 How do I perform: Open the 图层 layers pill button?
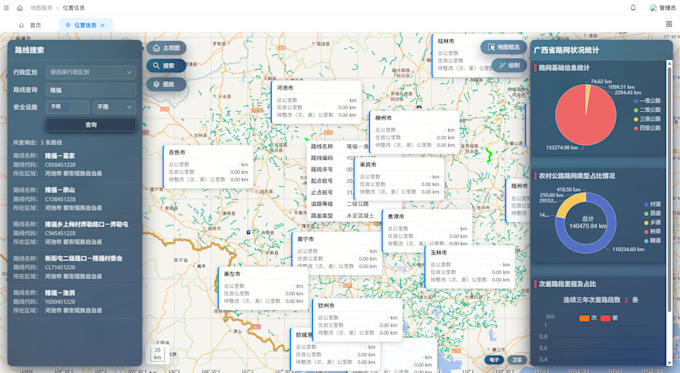click(x=167, y=84)
